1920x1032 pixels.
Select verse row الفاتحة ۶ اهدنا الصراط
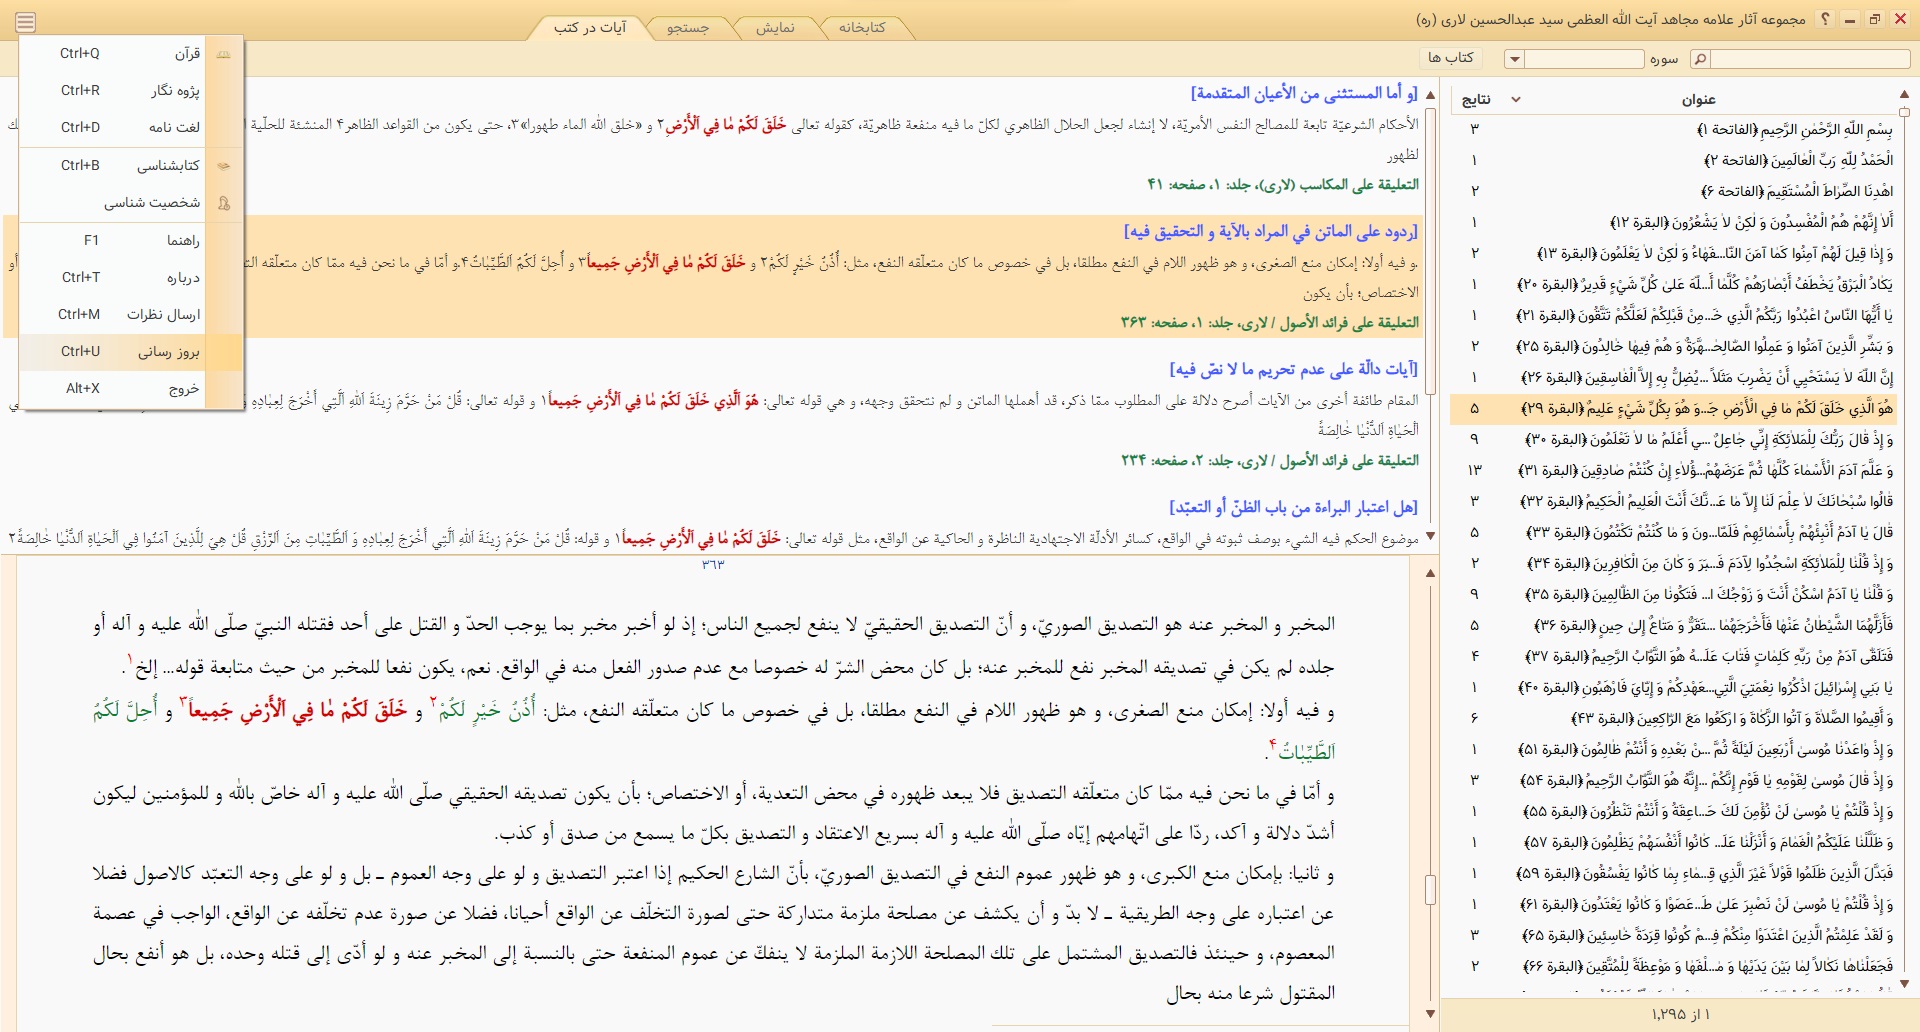tap(1672, 191)
